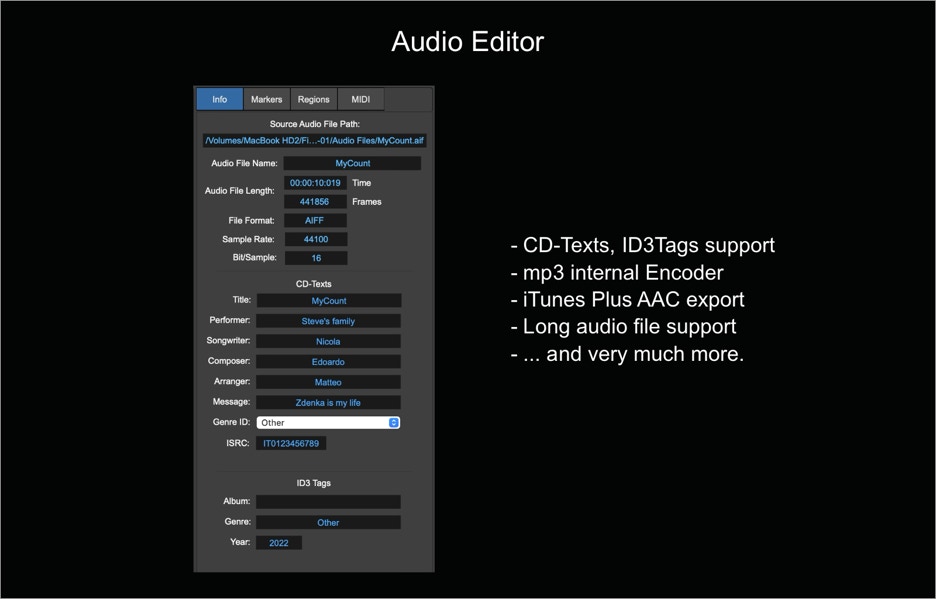Click the File Format field showing AIFF
The height and width of the screenshot is (599, 936).
point(315,221)
